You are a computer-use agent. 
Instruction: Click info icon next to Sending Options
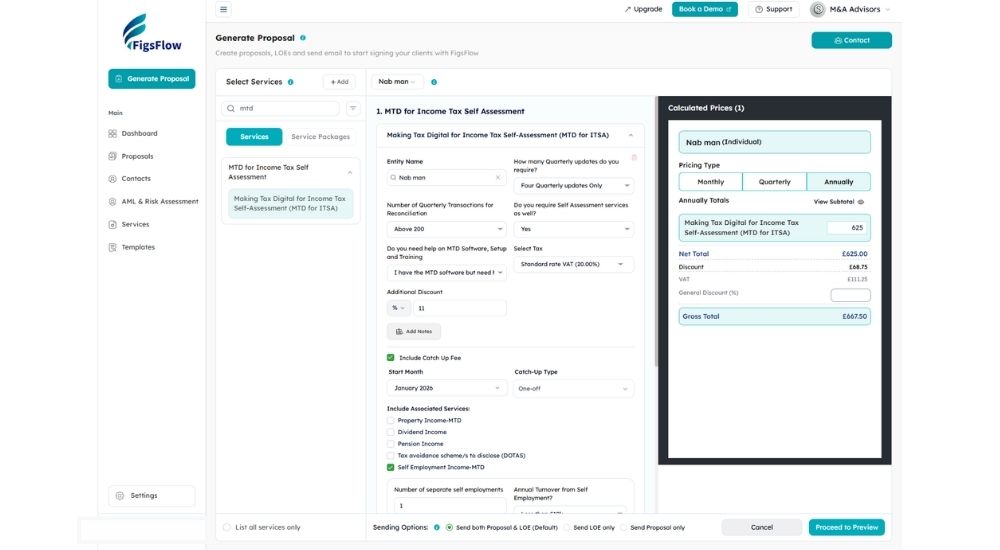(437, 528)
